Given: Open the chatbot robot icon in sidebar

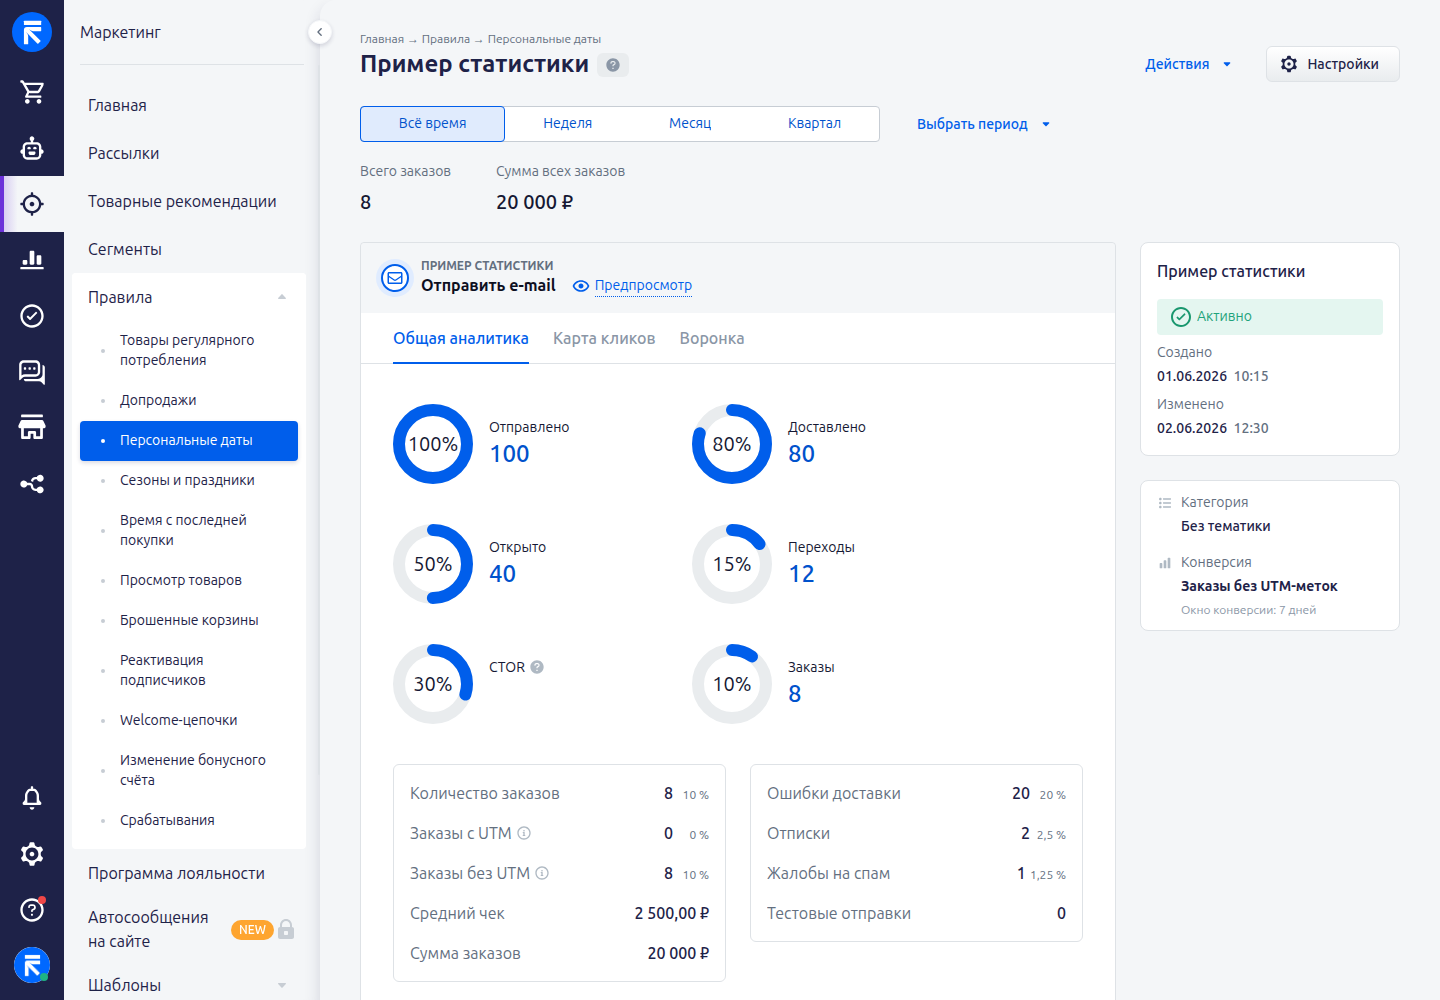Looking at the screenshot, I should click(32, 148).
